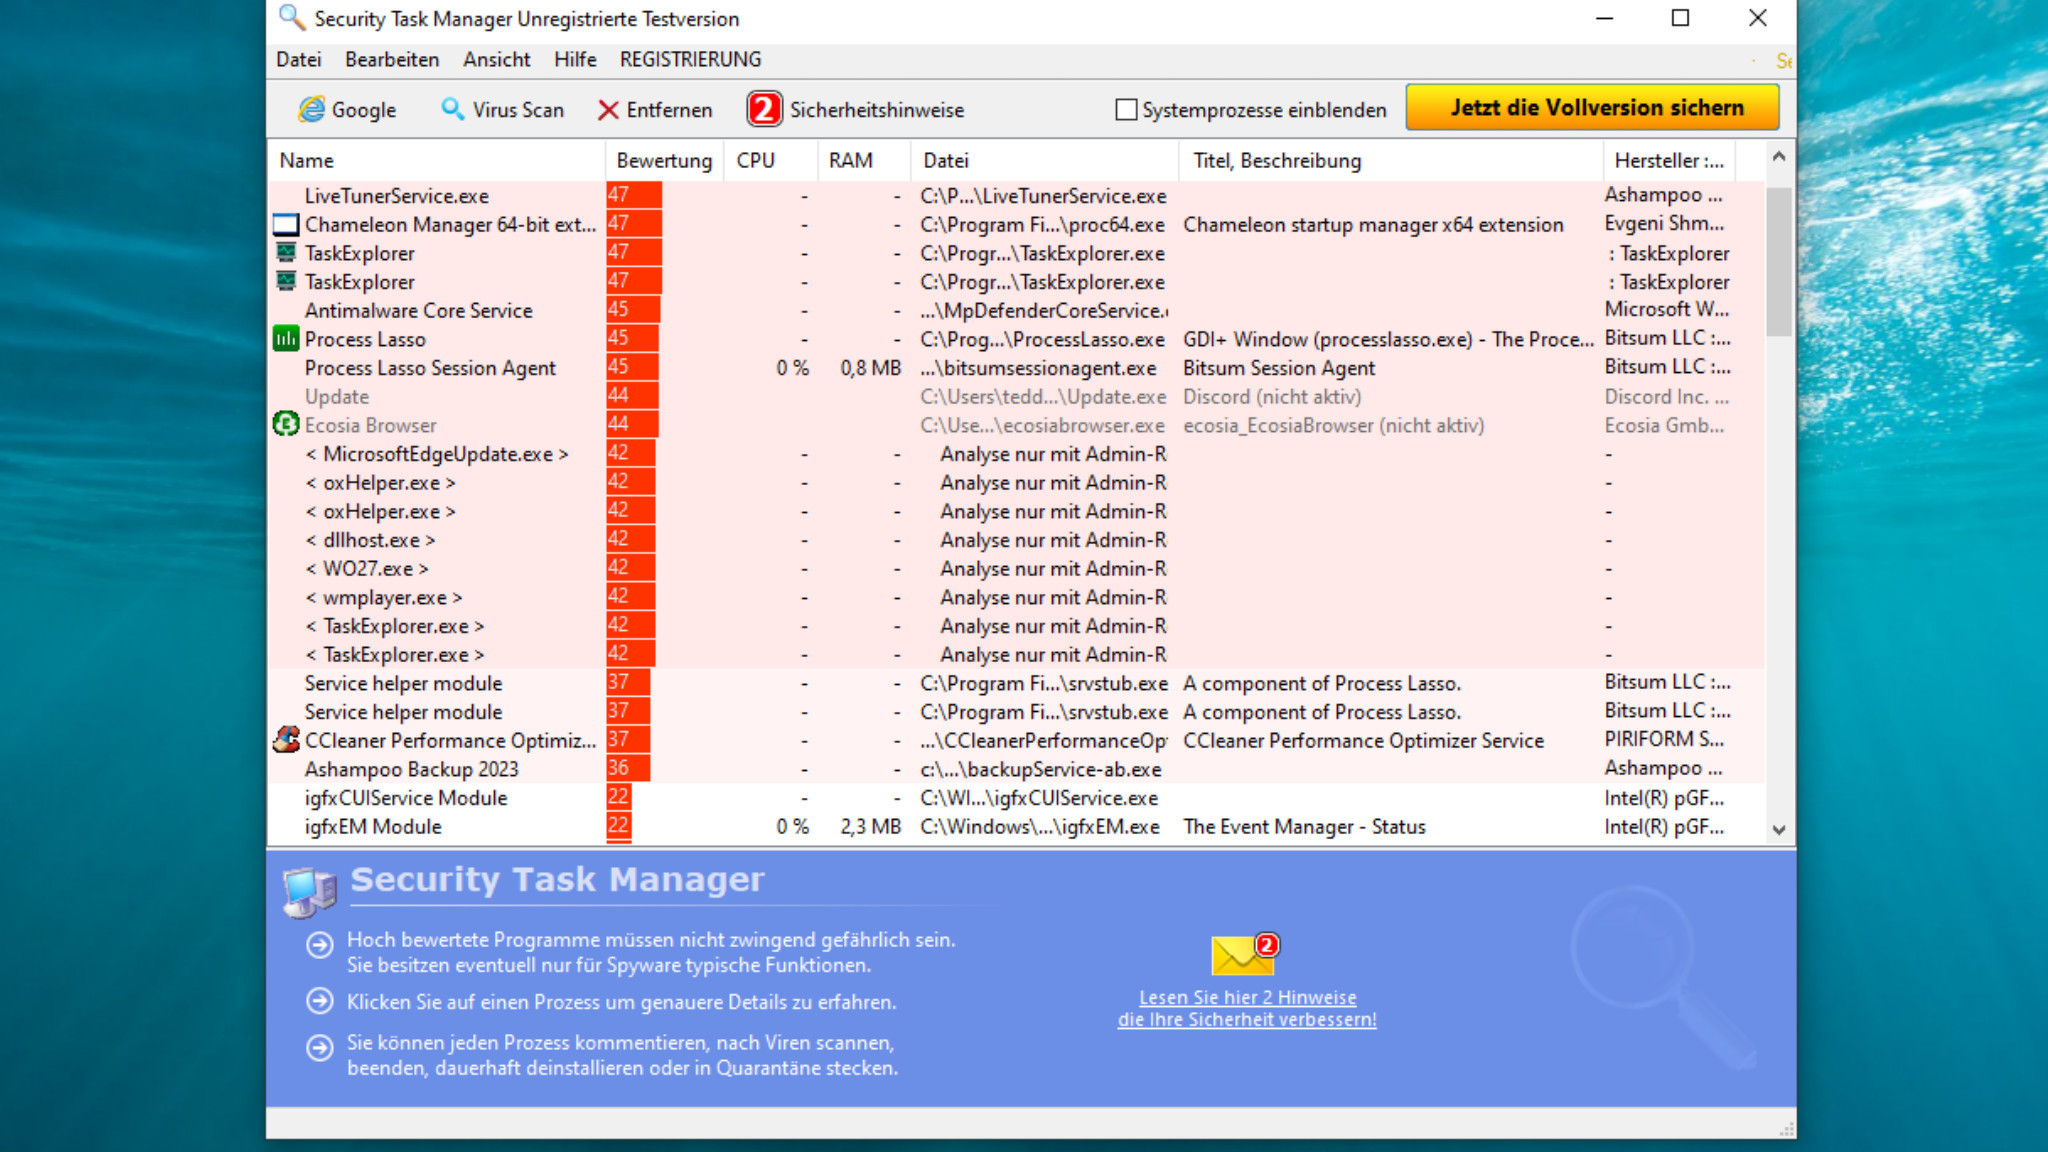
Task: Click Jetzt die Vollversion sichern button
Action: pos(1592,108)
